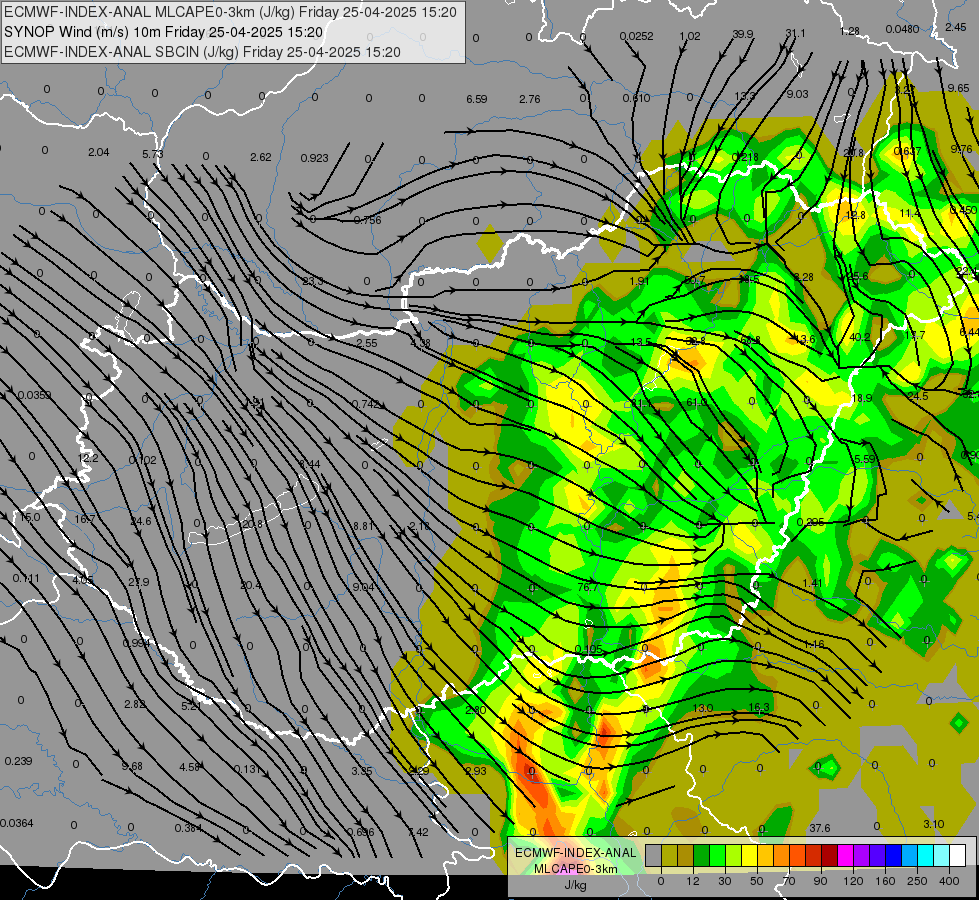The width and height of the screenshot is (979, 900).
Task: Click the map value 1.41
Action: [812, 583]
